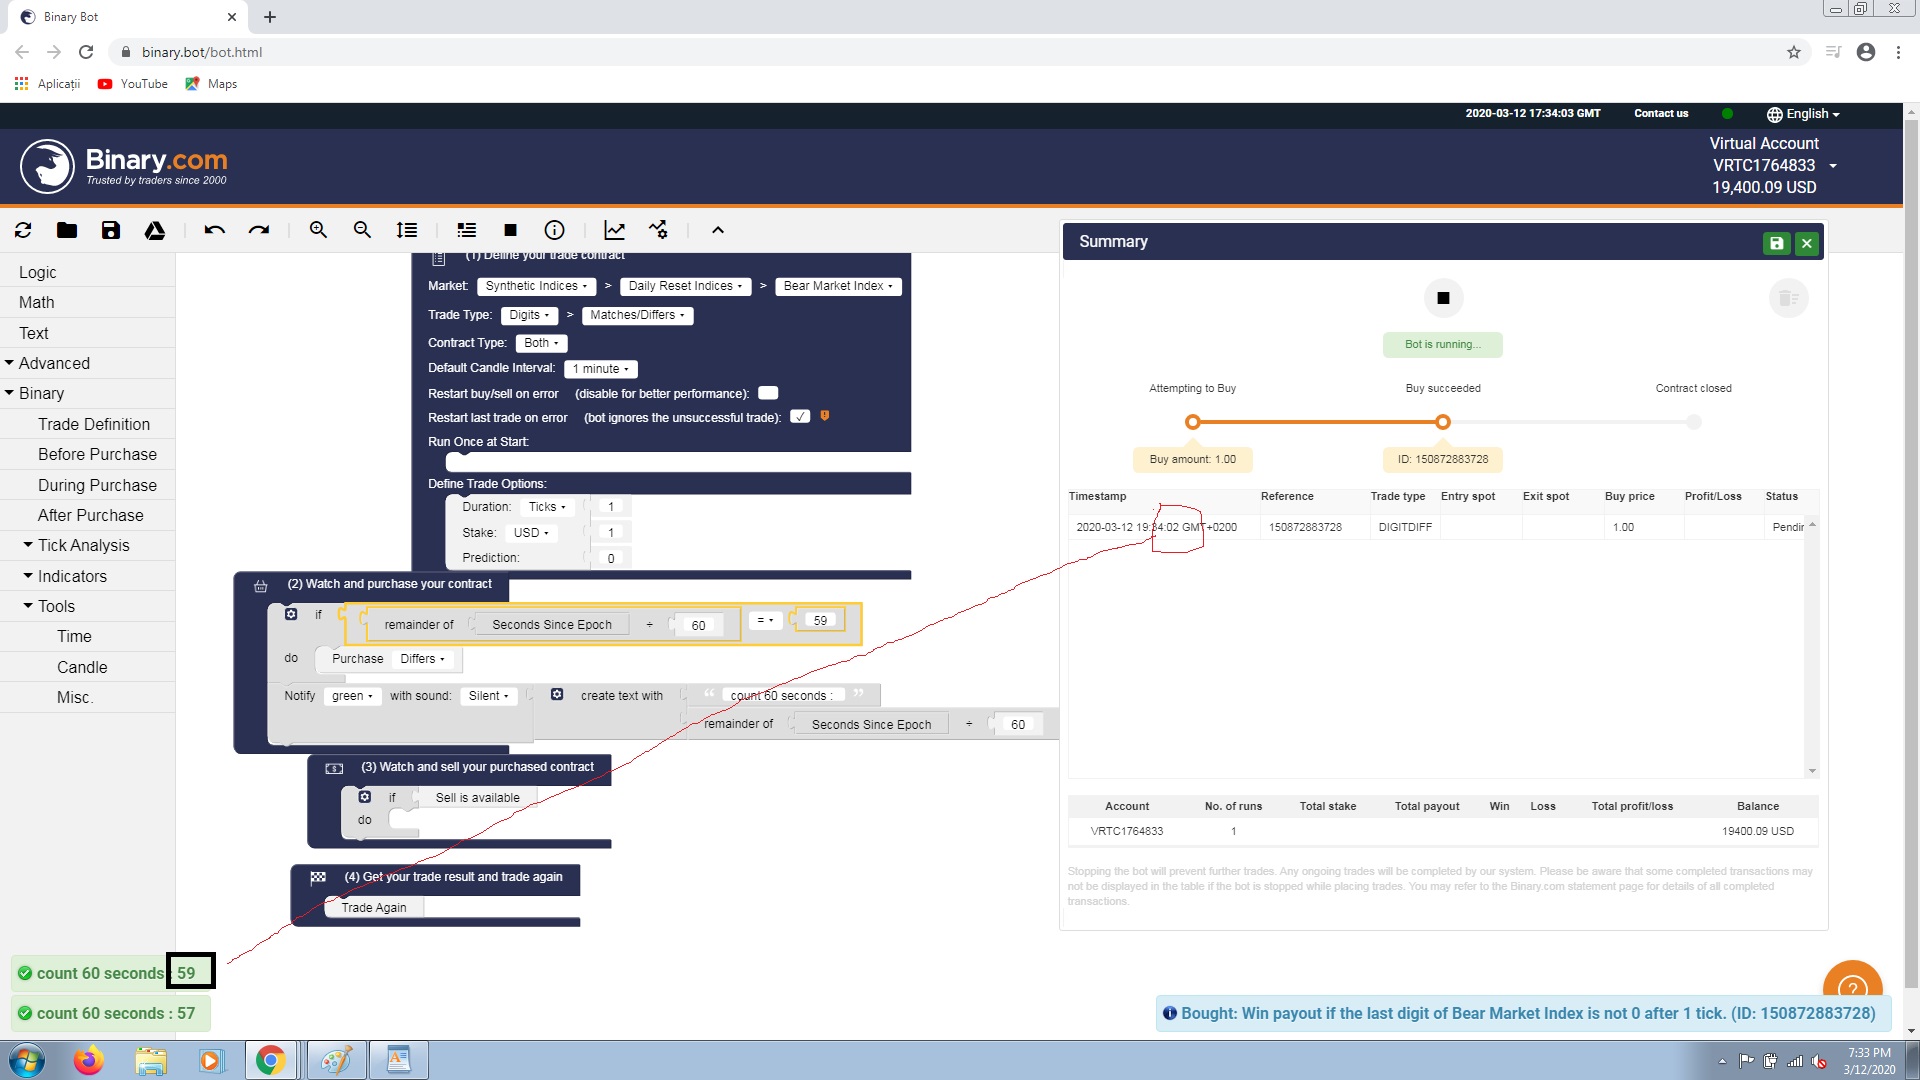Select the Logic category in sidebar

[x=38, y=272]
